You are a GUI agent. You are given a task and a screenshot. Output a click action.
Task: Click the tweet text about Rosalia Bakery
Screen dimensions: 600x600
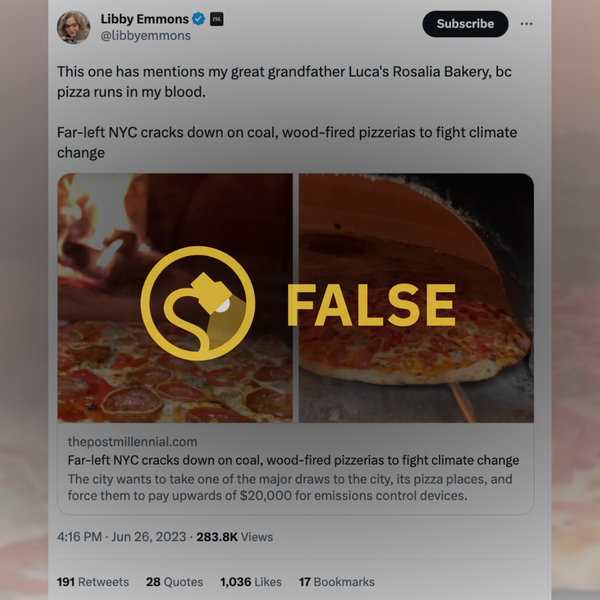285,82
